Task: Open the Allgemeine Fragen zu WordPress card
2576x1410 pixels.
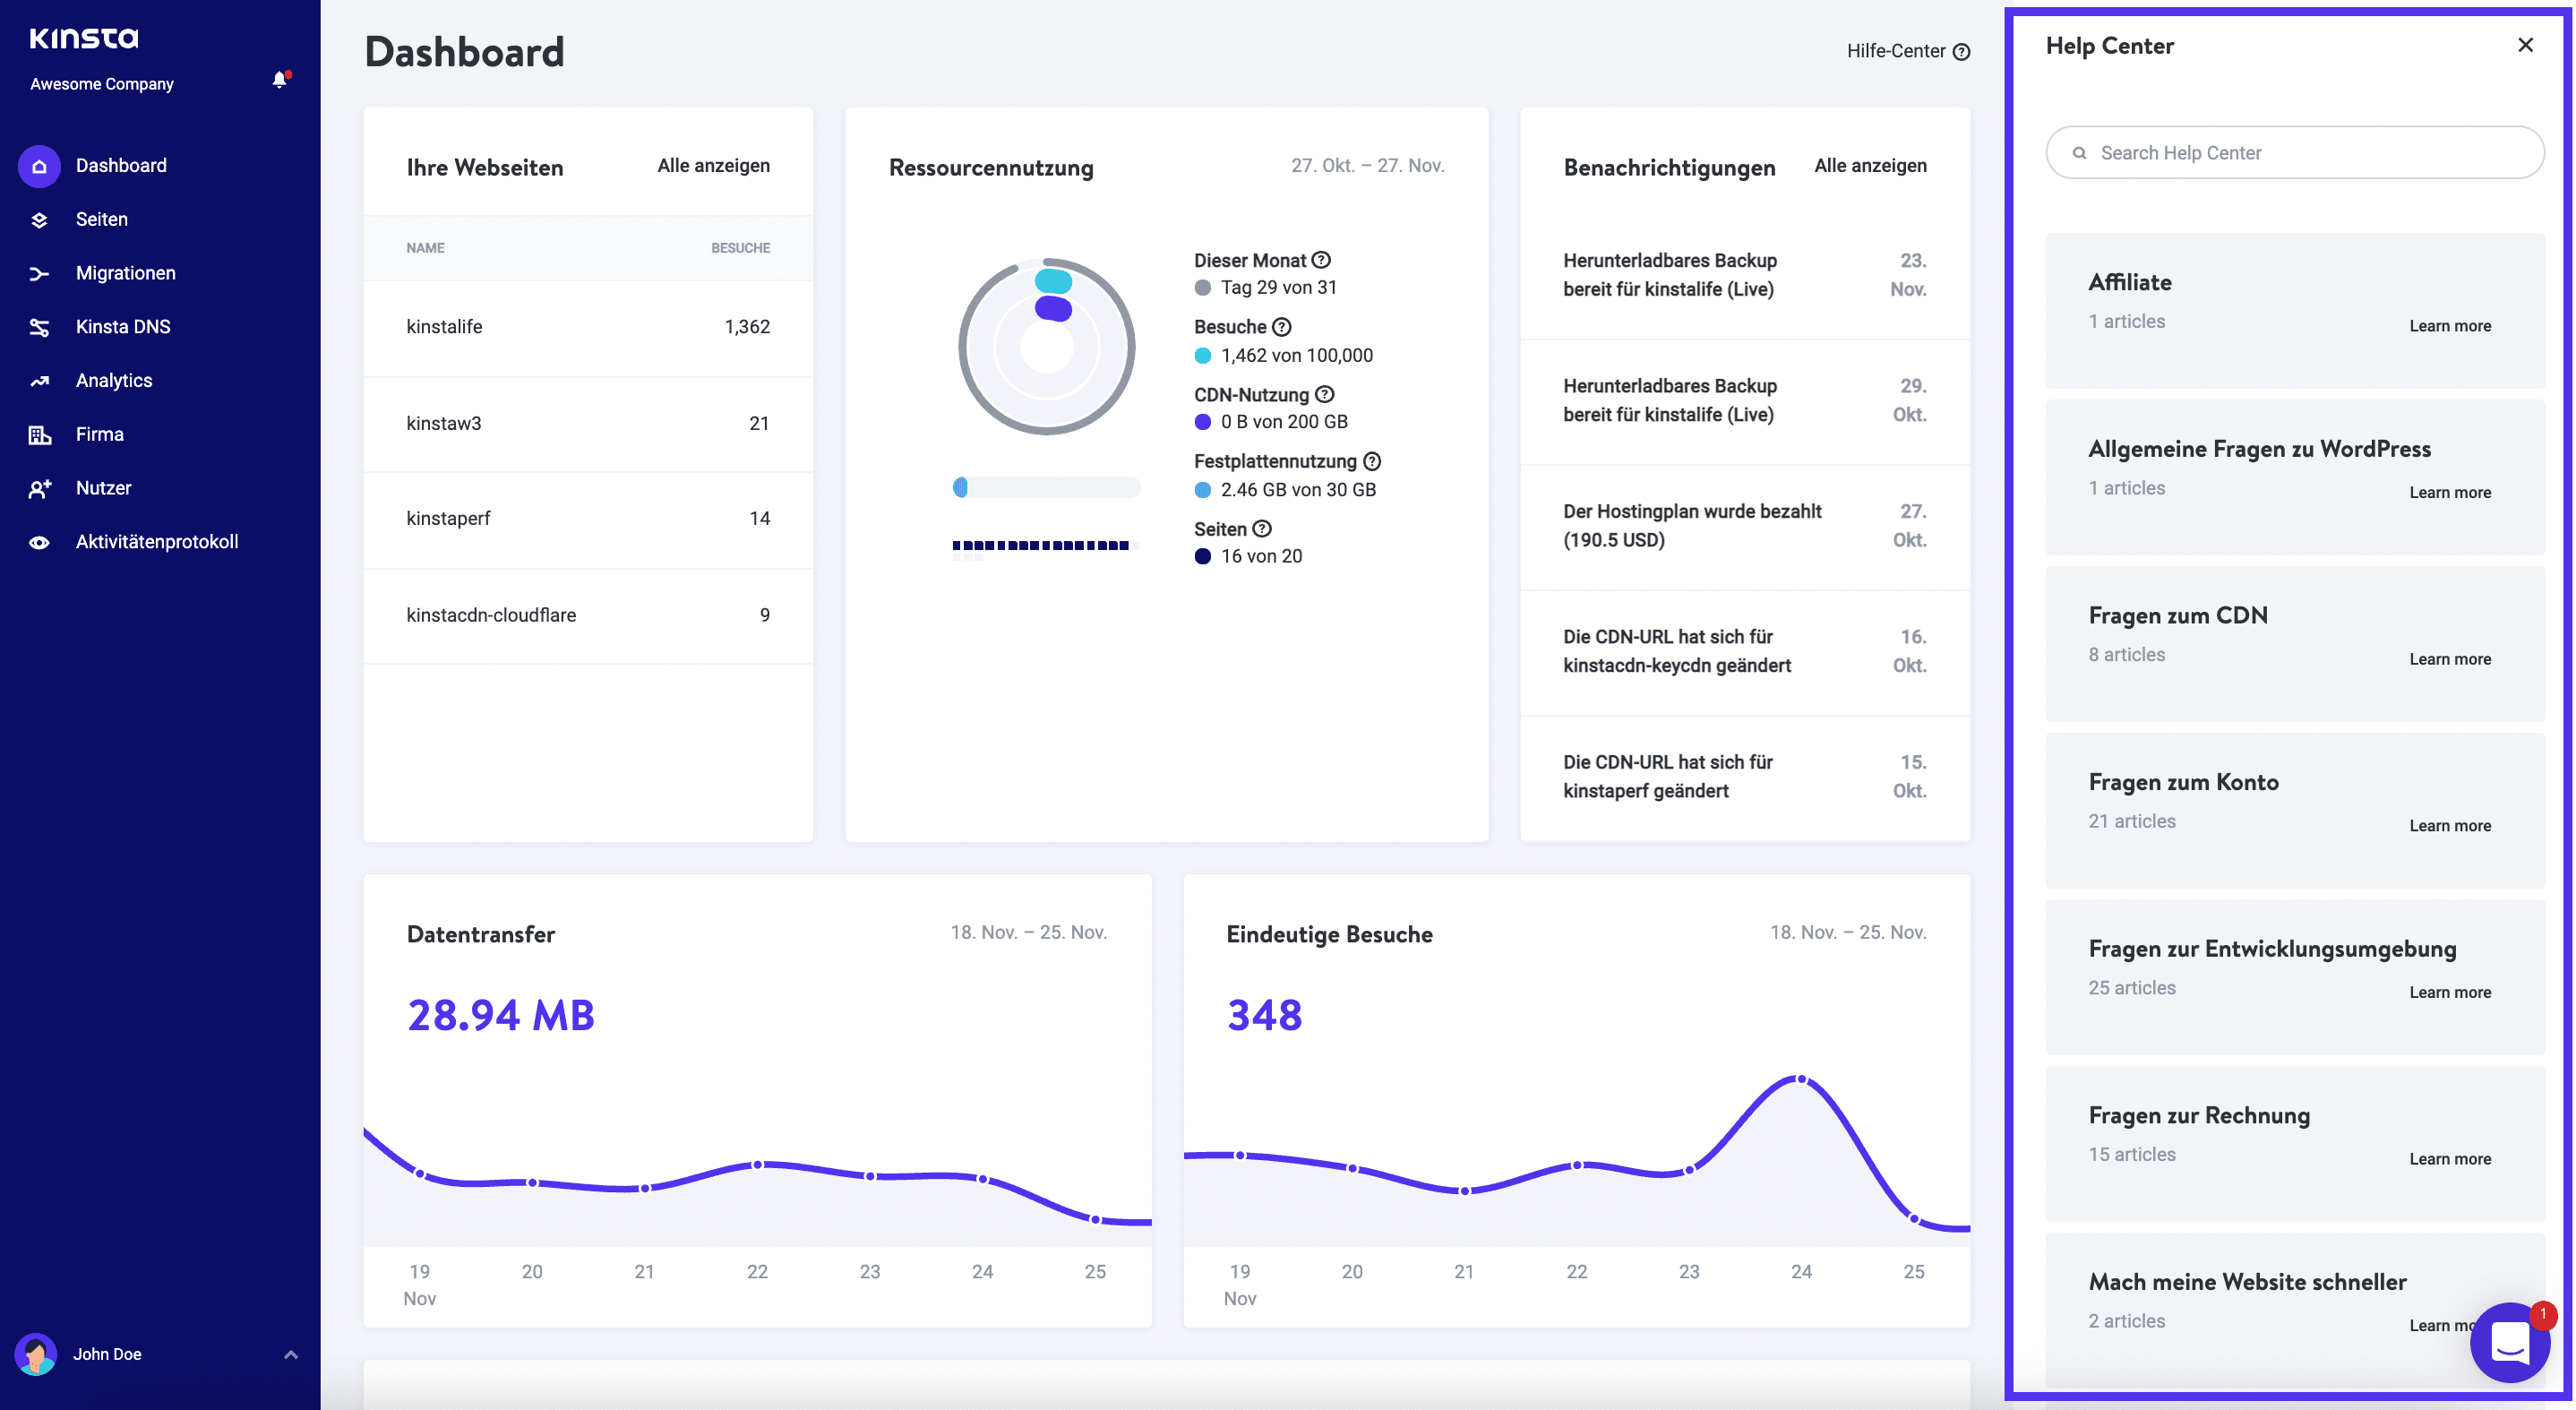Action: [x=2294, y=477]
